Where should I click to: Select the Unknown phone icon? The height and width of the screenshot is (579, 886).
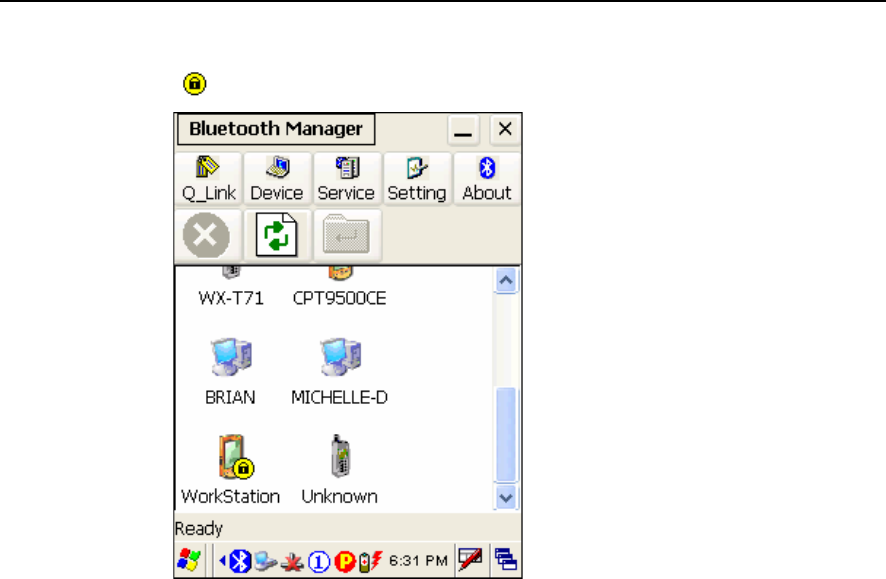click(341, 456)
